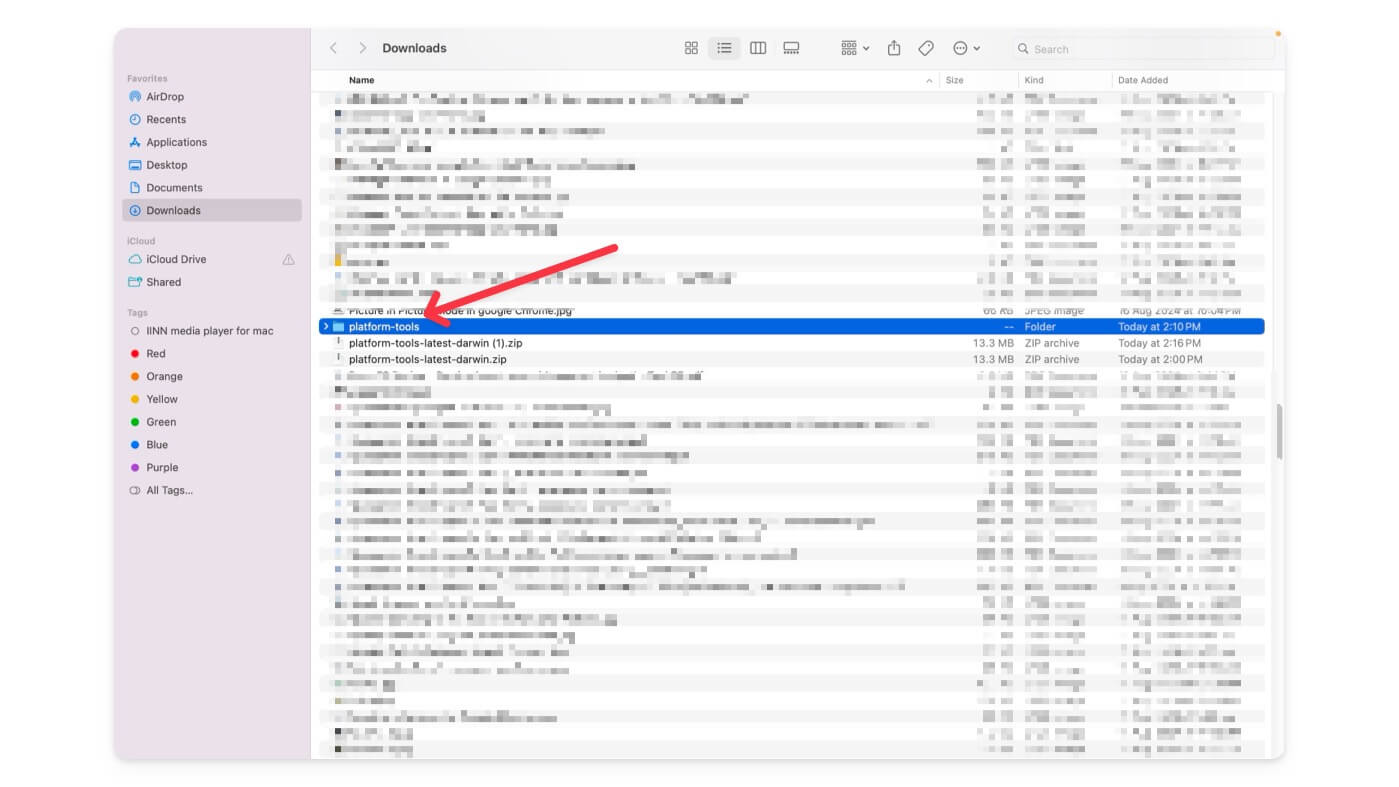The width and height of the screenshot is (1399, 787).
Task: Click the Favorites section header
Action: click(x=147, y=78)
